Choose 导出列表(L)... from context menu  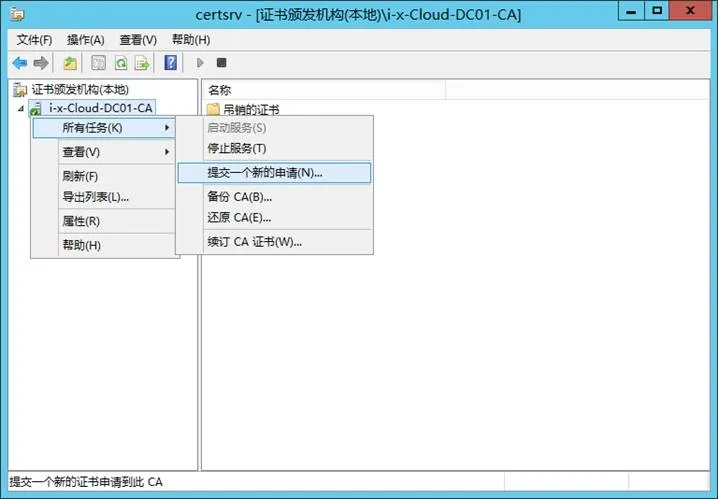(x=104, y=197)
